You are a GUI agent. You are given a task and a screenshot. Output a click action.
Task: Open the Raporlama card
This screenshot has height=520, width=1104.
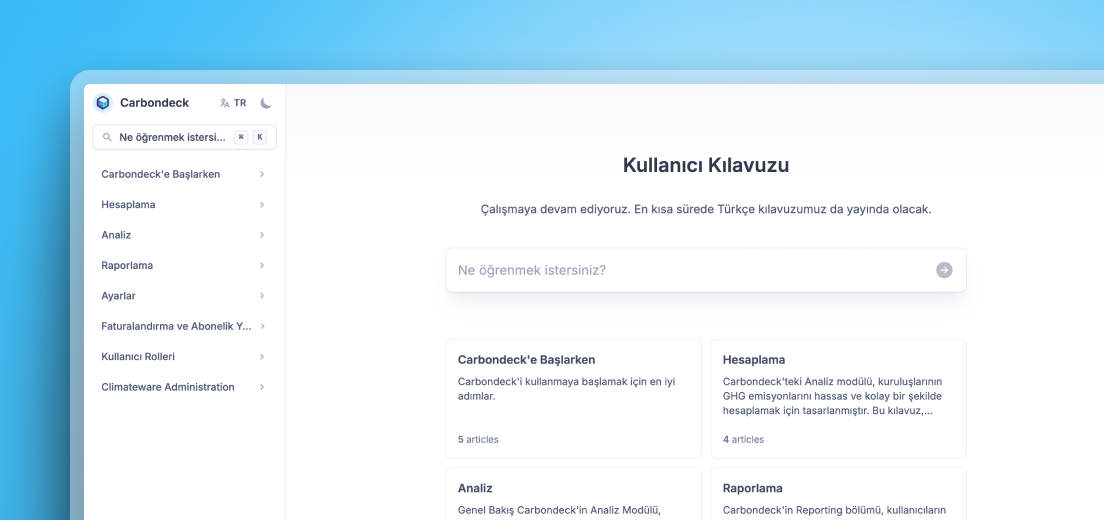click(x=838, y=494)
